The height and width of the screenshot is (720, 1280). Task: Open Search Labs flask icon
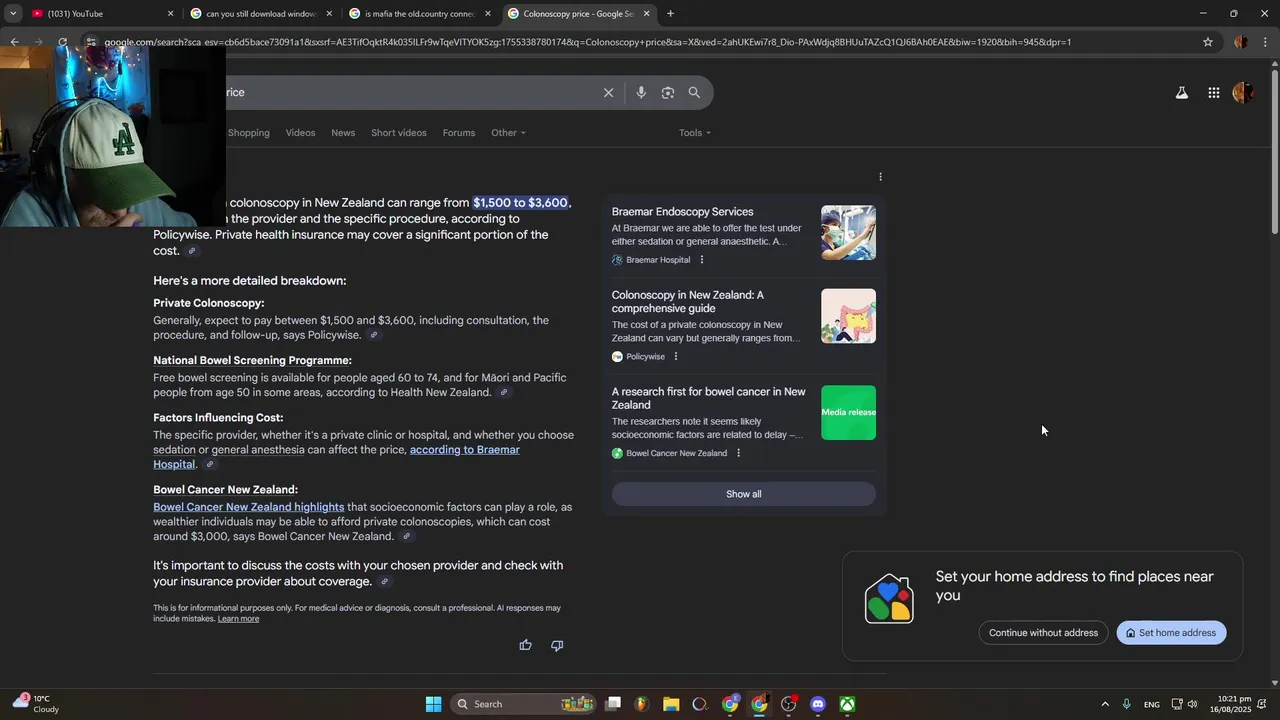coord(1181,93)
